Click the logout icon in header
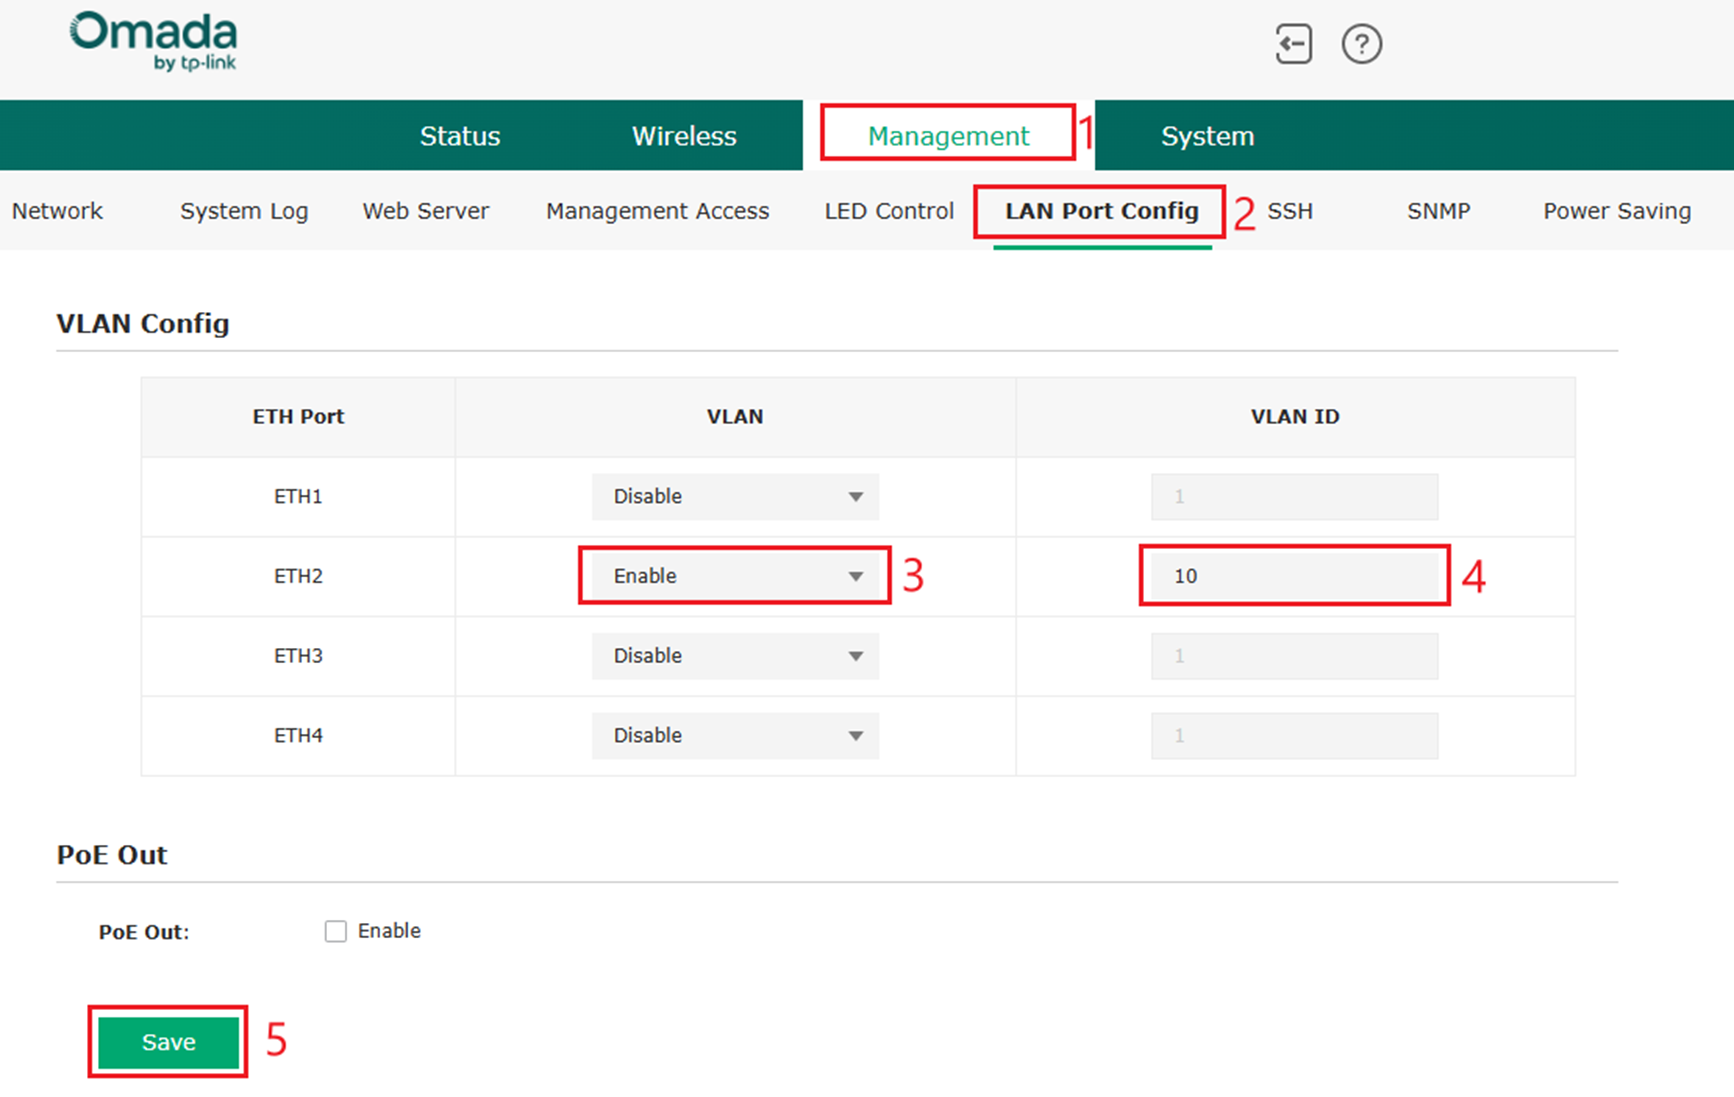The image size is (1734, 1097). click(x=1293, y=44)
